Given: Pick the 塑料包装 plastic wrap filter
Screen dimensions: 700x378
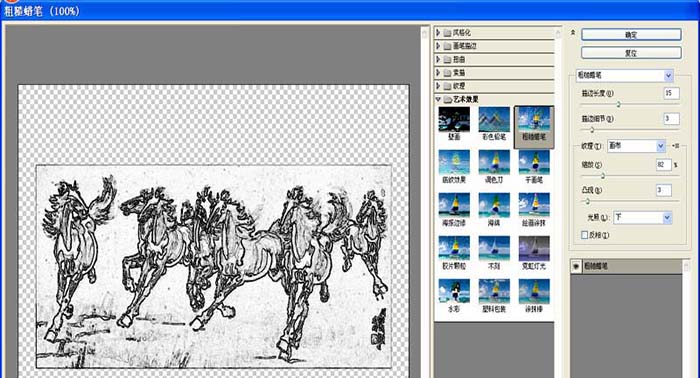Looking at the screenshot, I should pos(494,291).
